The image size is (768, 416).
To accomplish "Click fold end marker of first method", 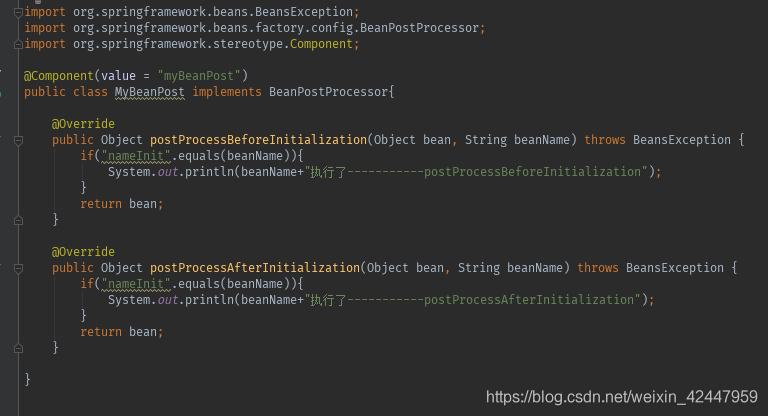I will point(19,219).
